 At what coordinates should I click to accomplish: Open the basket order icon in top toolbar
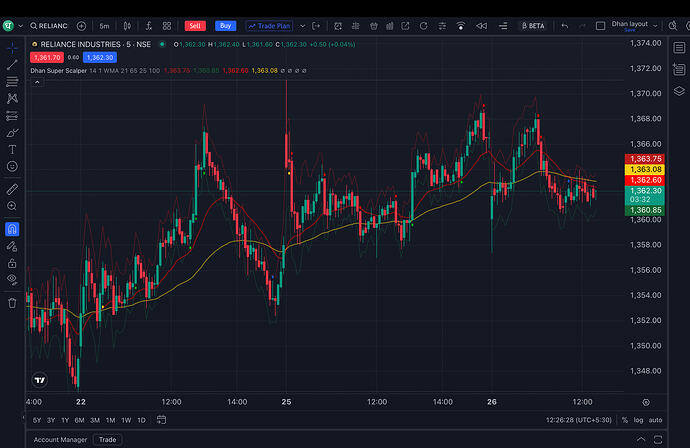click(374, 26)
